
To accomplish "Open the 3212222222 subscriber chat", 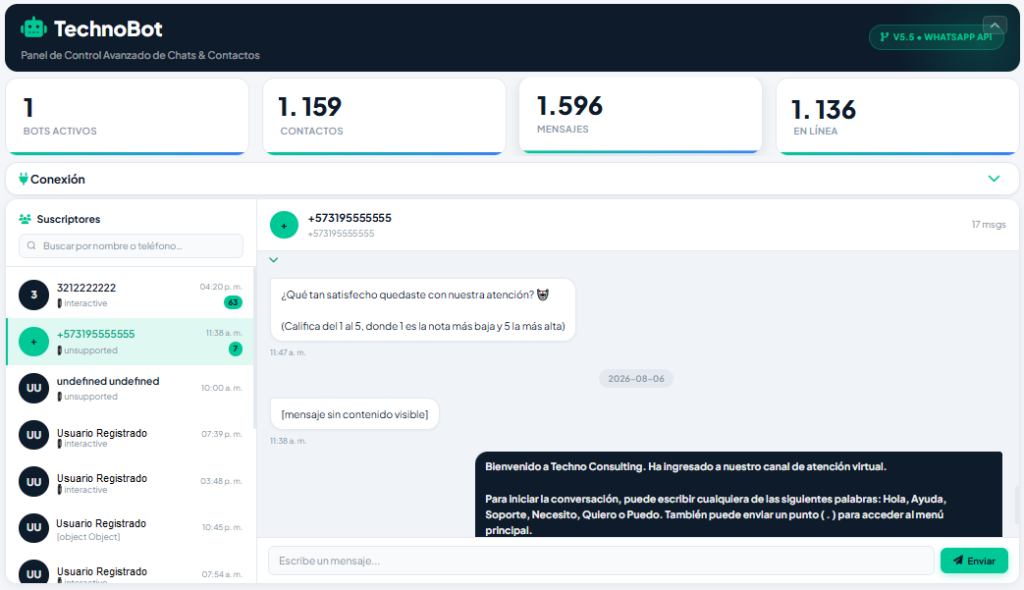I will click(x=129, y=295).
